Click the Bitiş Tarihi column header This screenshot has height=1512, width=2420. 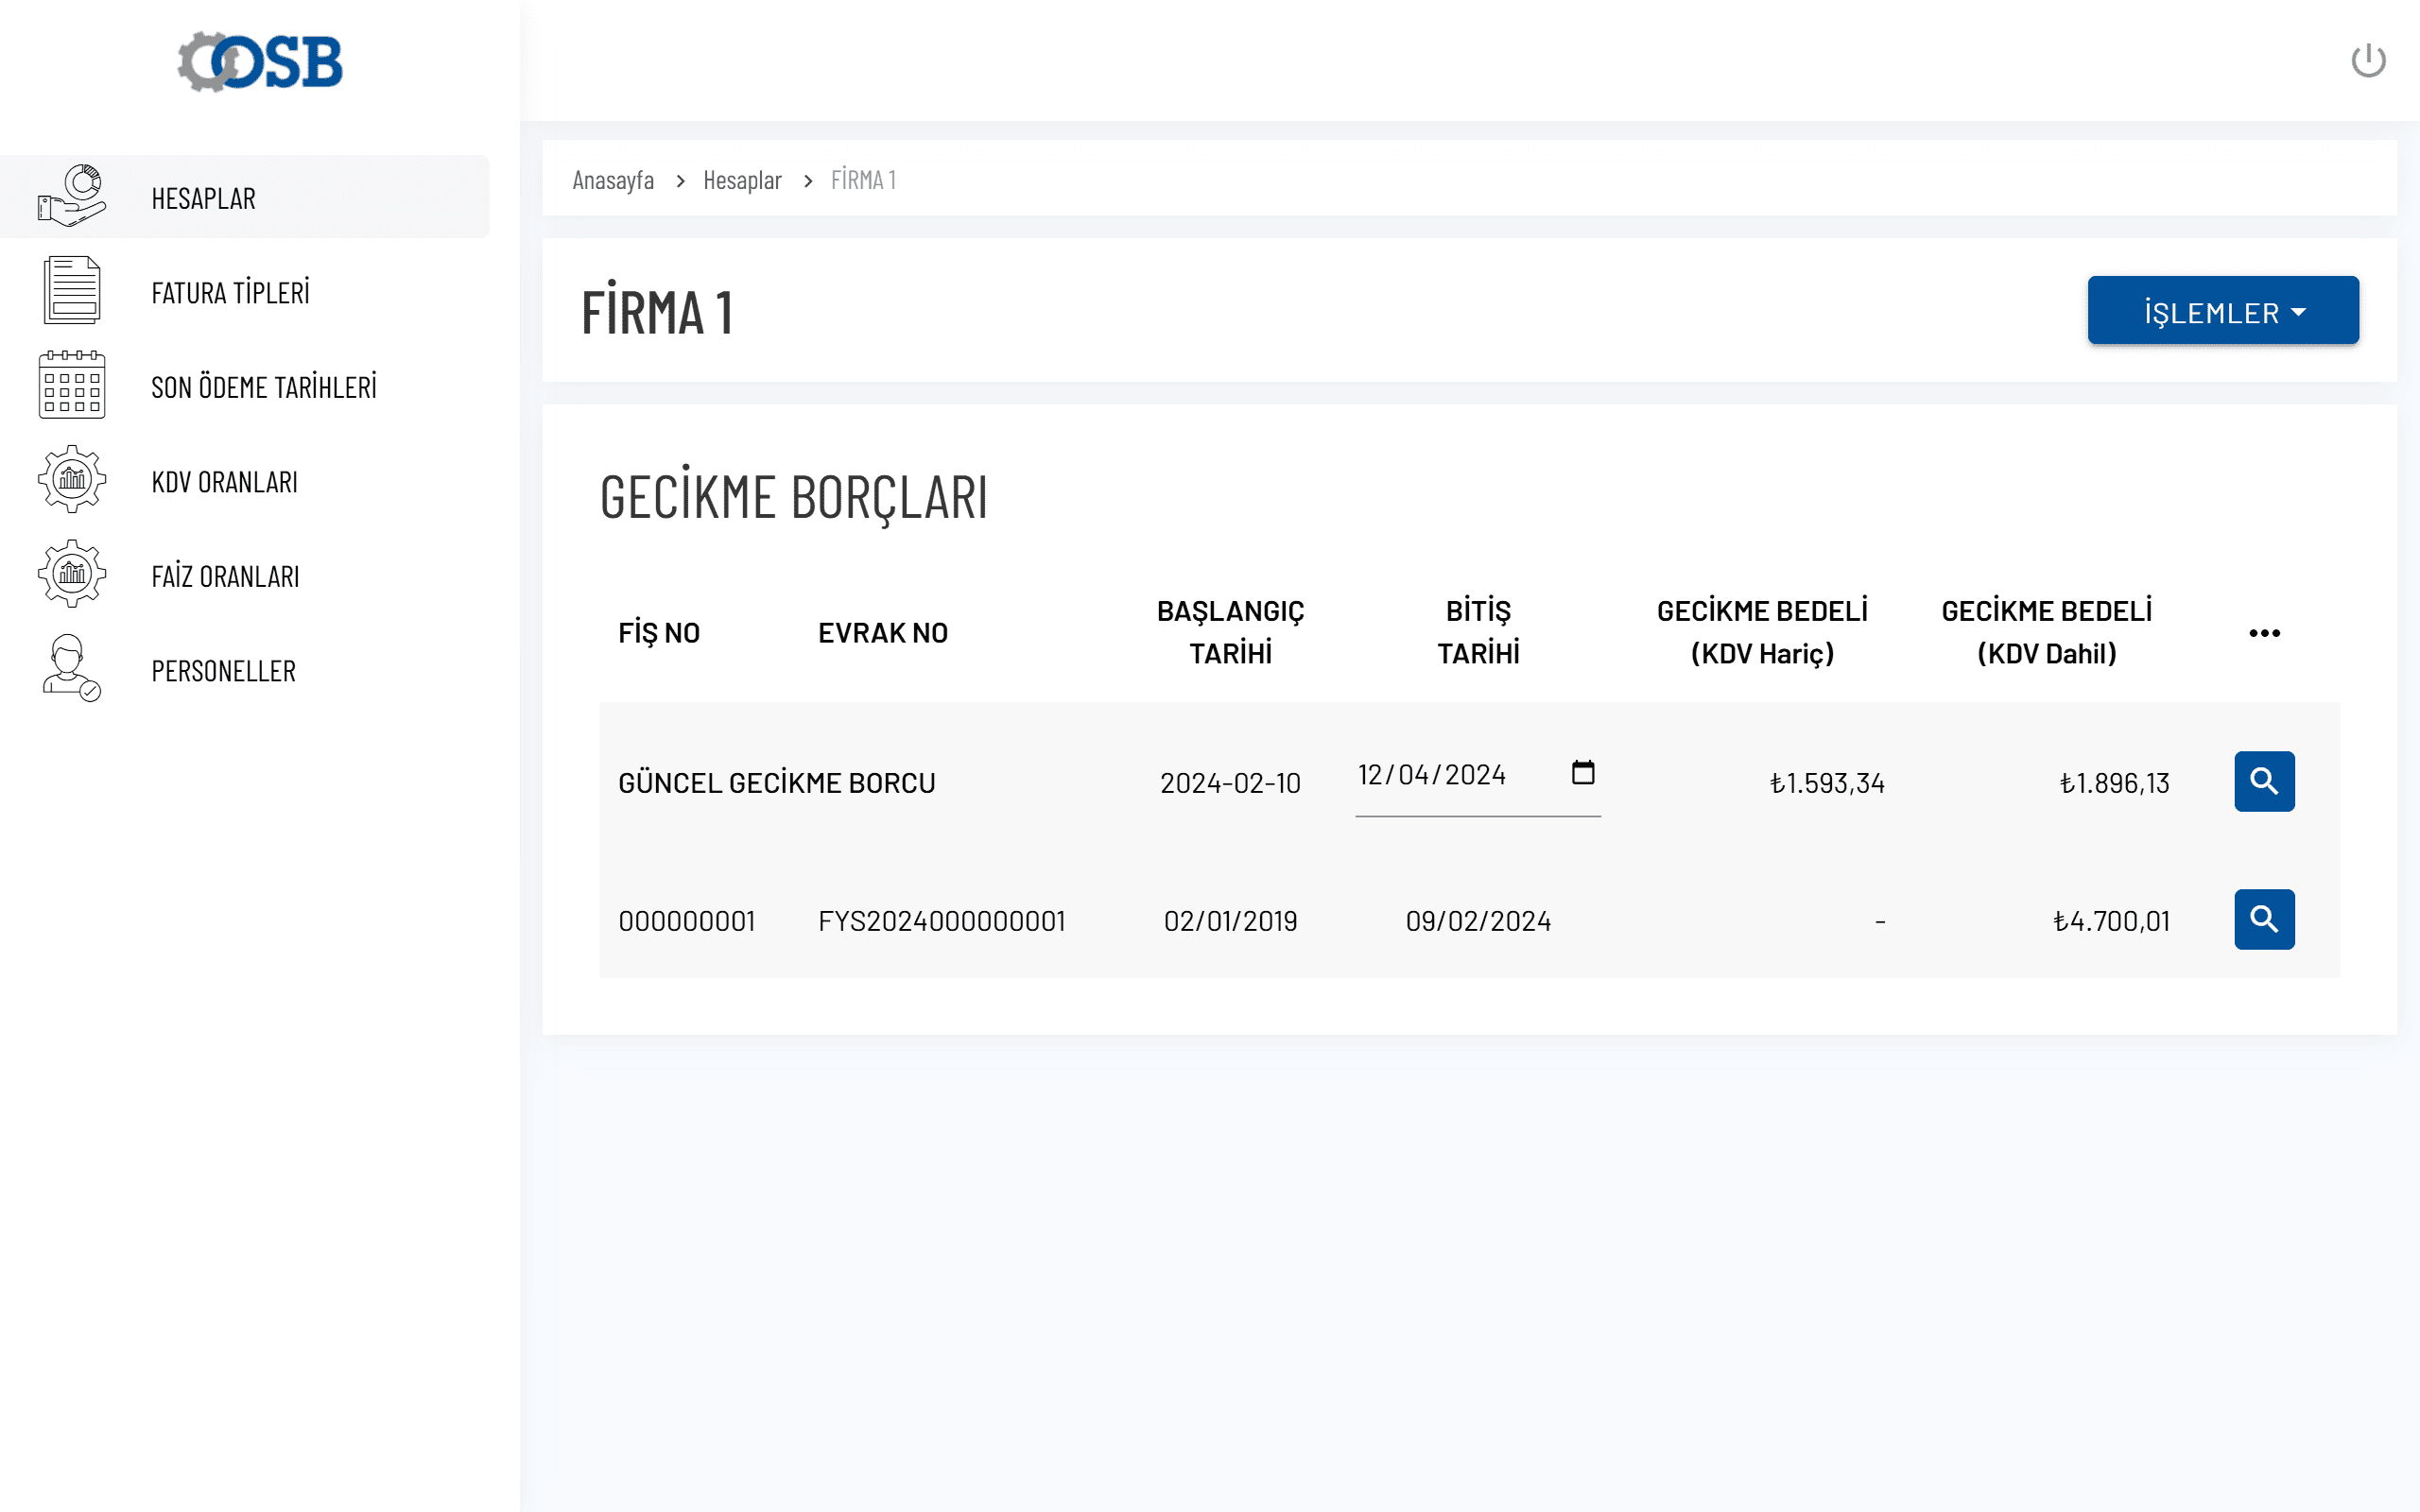click(1477, 632)
